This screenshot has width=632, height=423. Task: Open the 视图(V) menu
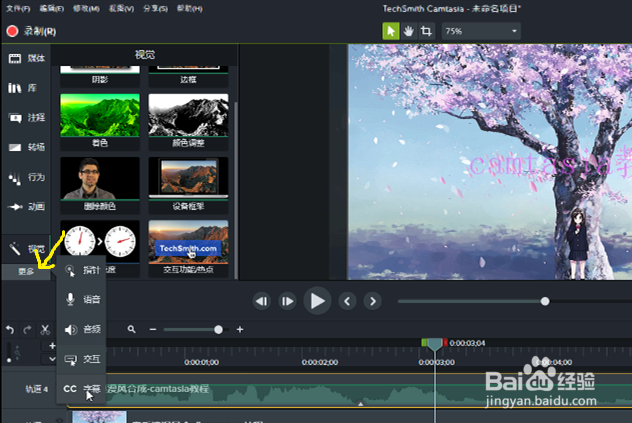(121, 8)
